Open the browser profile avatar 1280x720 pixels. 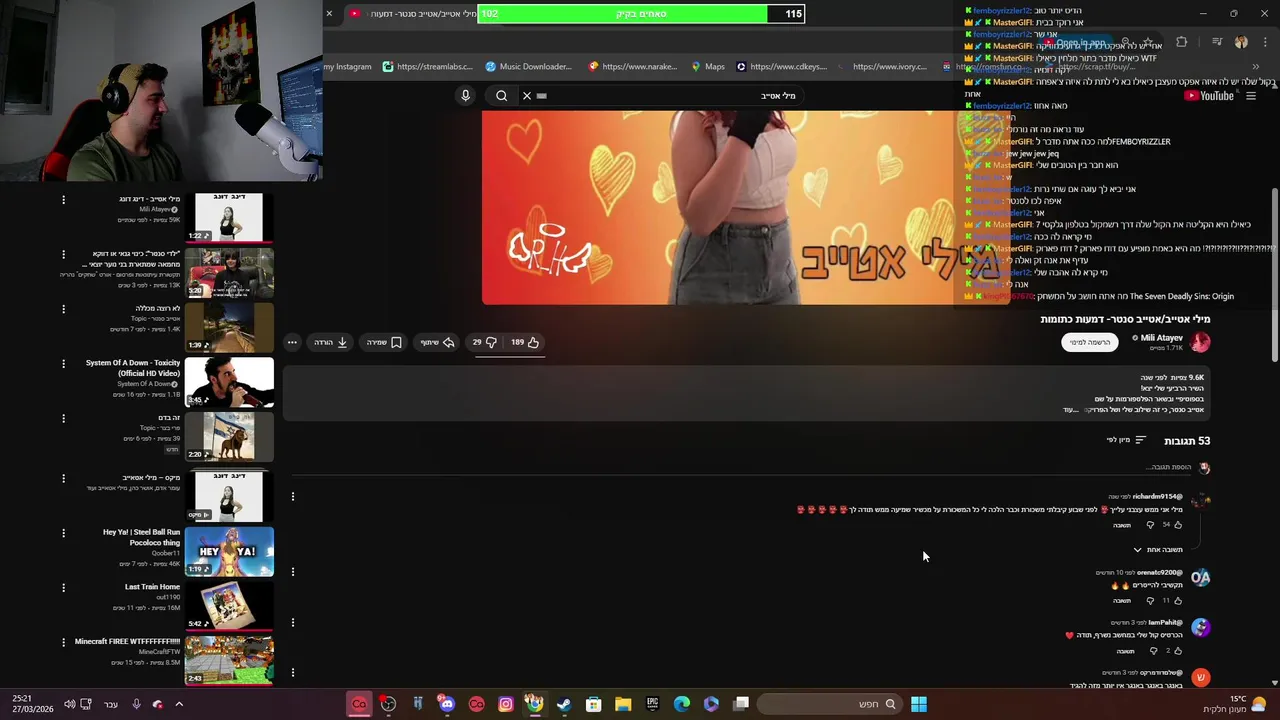tap(1241, 42)
